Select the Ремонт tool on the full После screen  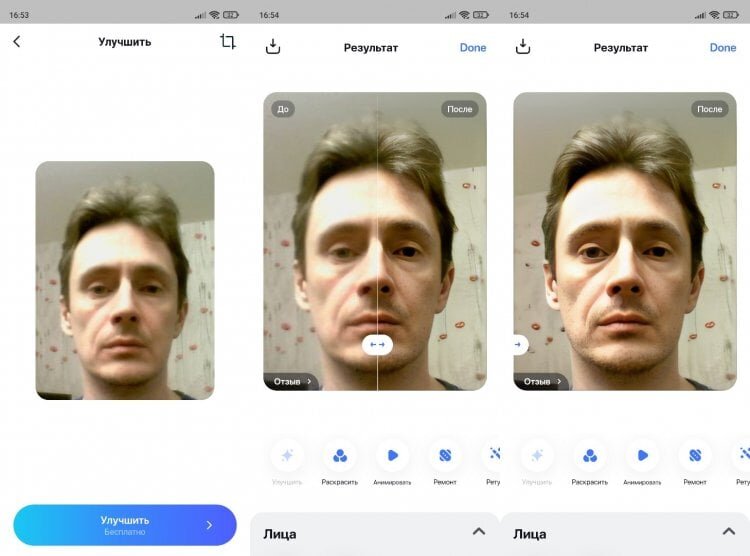tap(695, 462)
